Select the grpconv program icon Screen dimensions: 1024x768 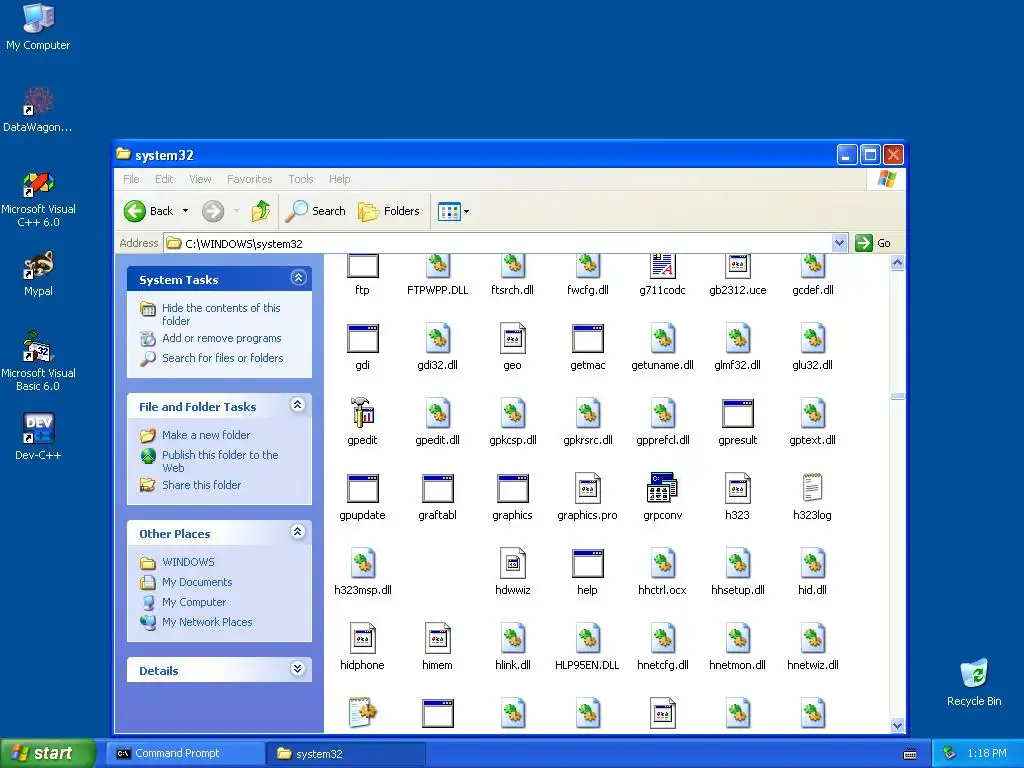tap(662, 488)
